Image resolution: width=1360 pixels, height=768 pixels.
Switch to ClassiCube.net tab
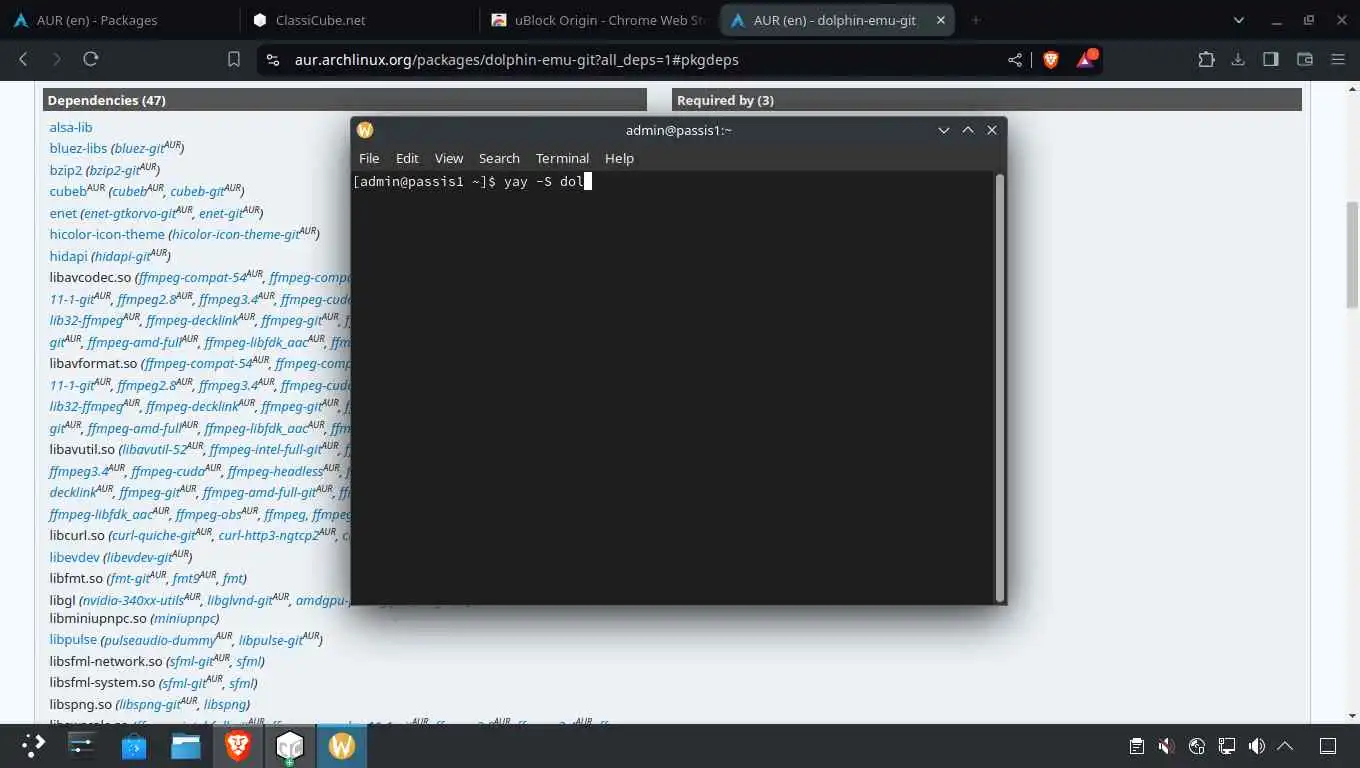pyautogui.click(x=360, y=20)
